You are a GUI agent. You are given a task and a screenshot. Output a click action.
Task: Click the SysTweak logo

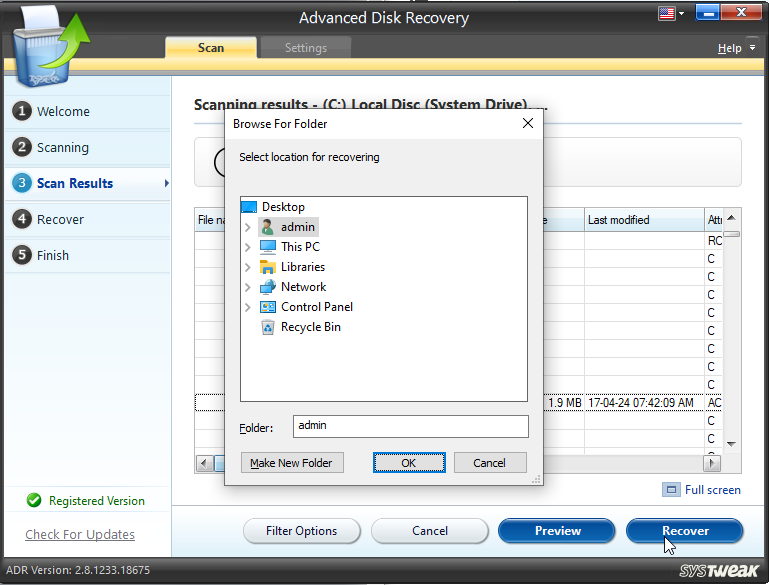click(719, 571)
